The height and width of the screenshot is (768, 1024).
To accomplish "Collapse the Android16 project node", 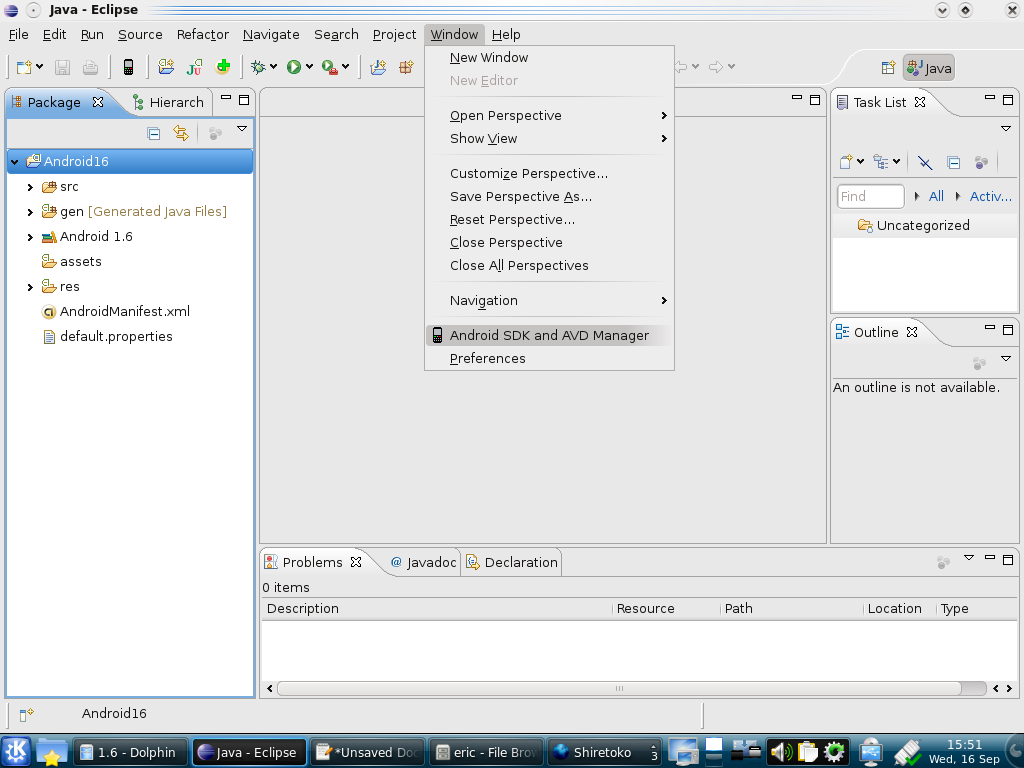I will 14,162.
